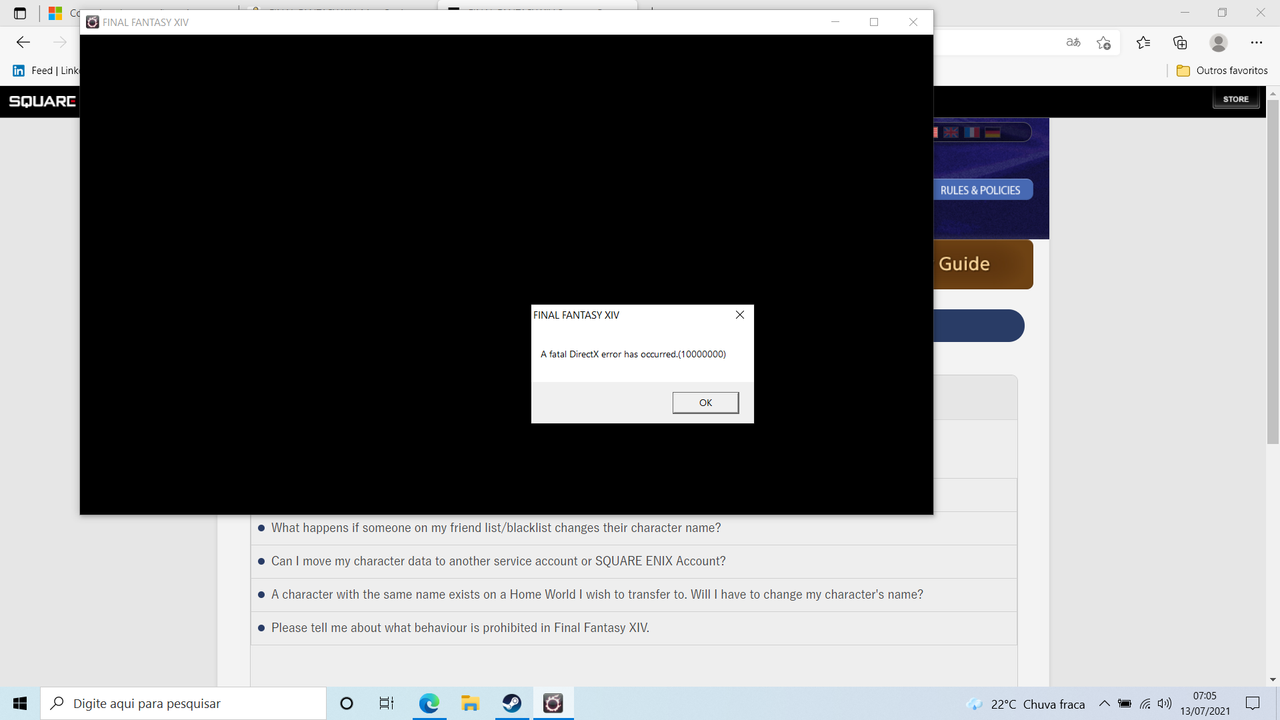Screen dimensions: 1280x720
Task: Open Cortana from the taskbar
Action: tap(346, 704)
